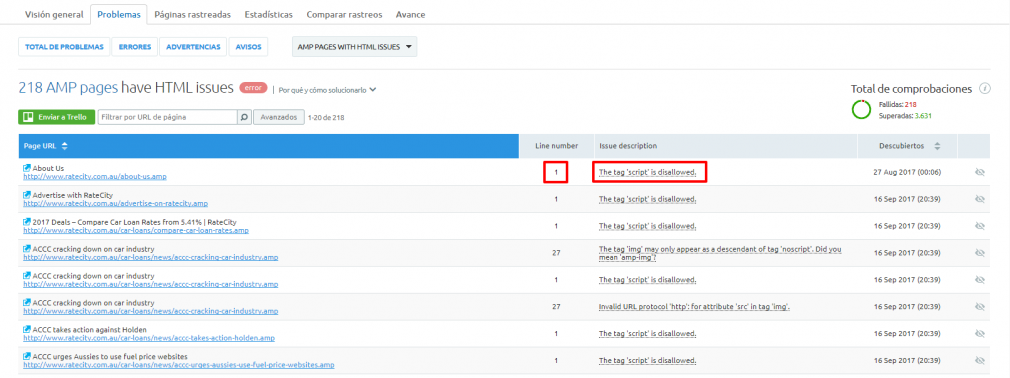Sort by the Descubiertos column arrows

(x=937, y=146)
